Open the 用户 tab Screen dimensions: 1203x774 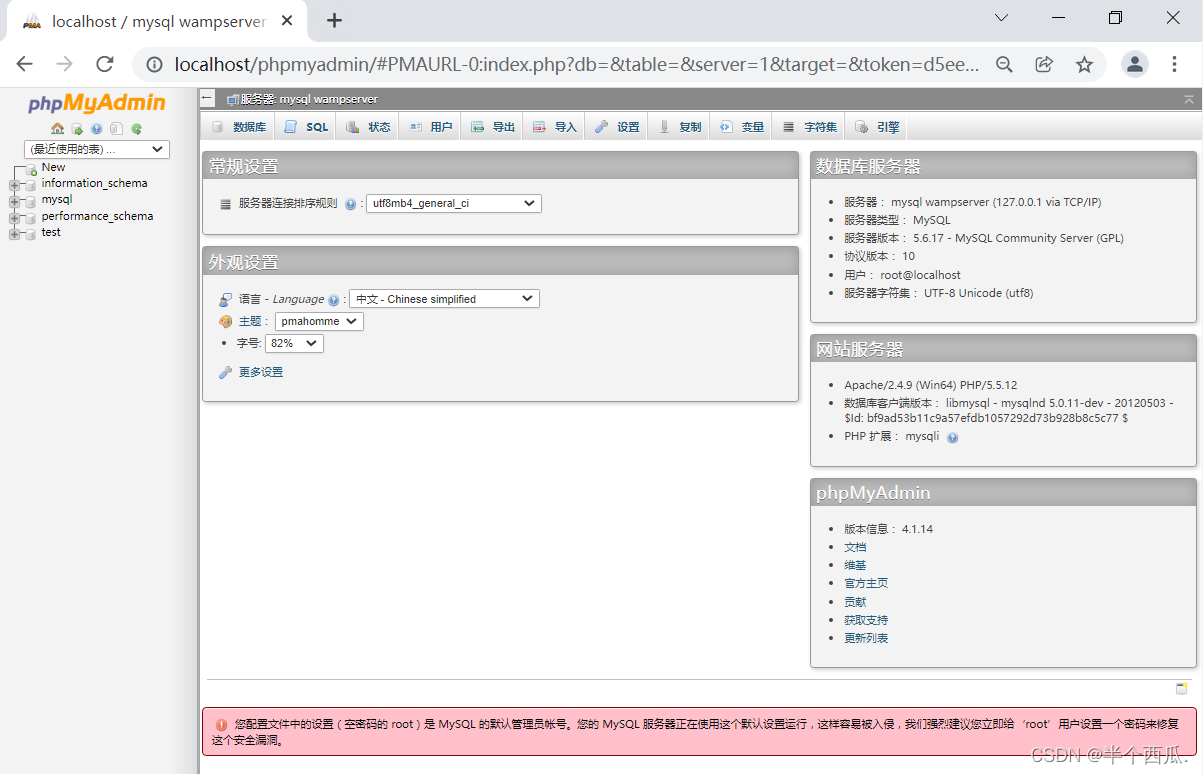click(x=430, y=127)
